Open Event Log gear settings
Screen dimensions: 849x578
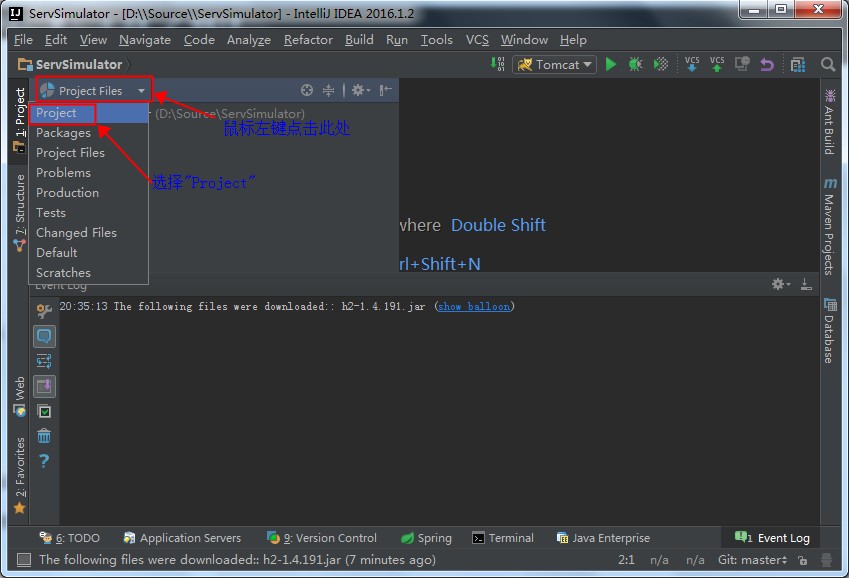click(780, 284)
